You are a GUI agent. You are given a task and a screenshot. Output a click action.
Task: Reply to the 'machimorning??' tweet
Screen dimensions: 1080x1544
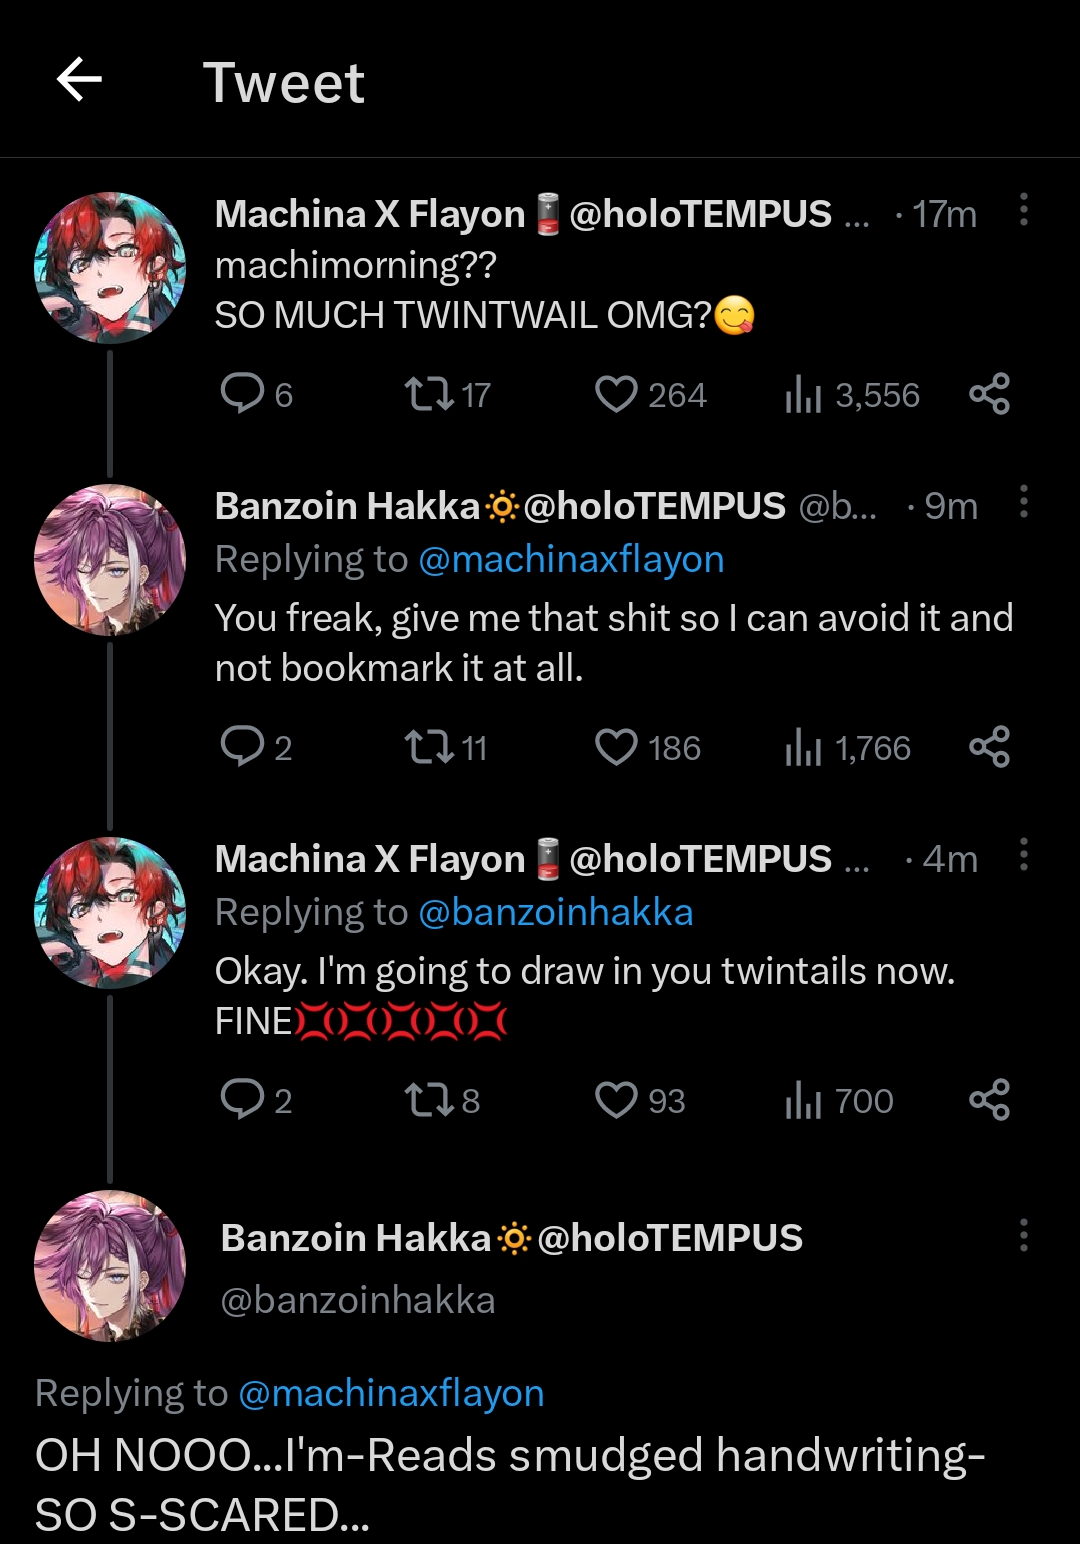click(x=242, y=394)
